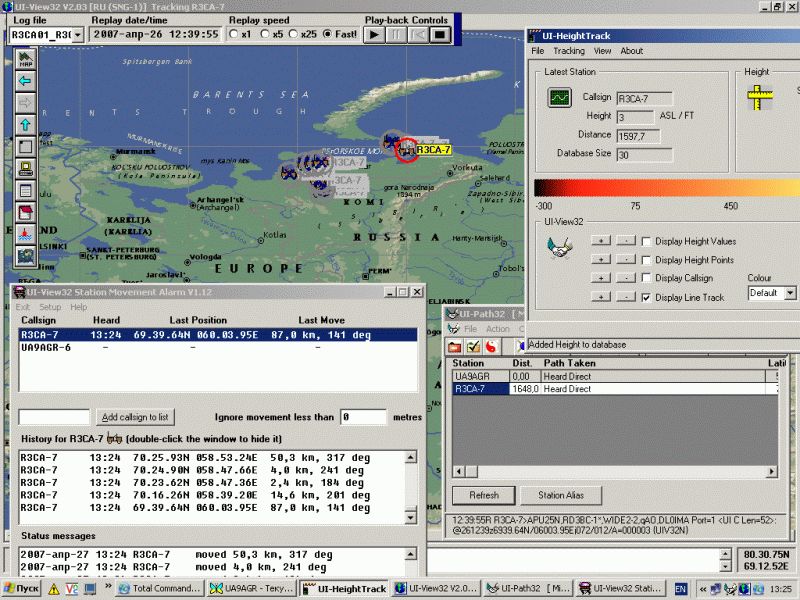800x600 pixels.
Task: Click the checkmark icon in UI-Path32 toolbar
Action: [x=473, y=347]
